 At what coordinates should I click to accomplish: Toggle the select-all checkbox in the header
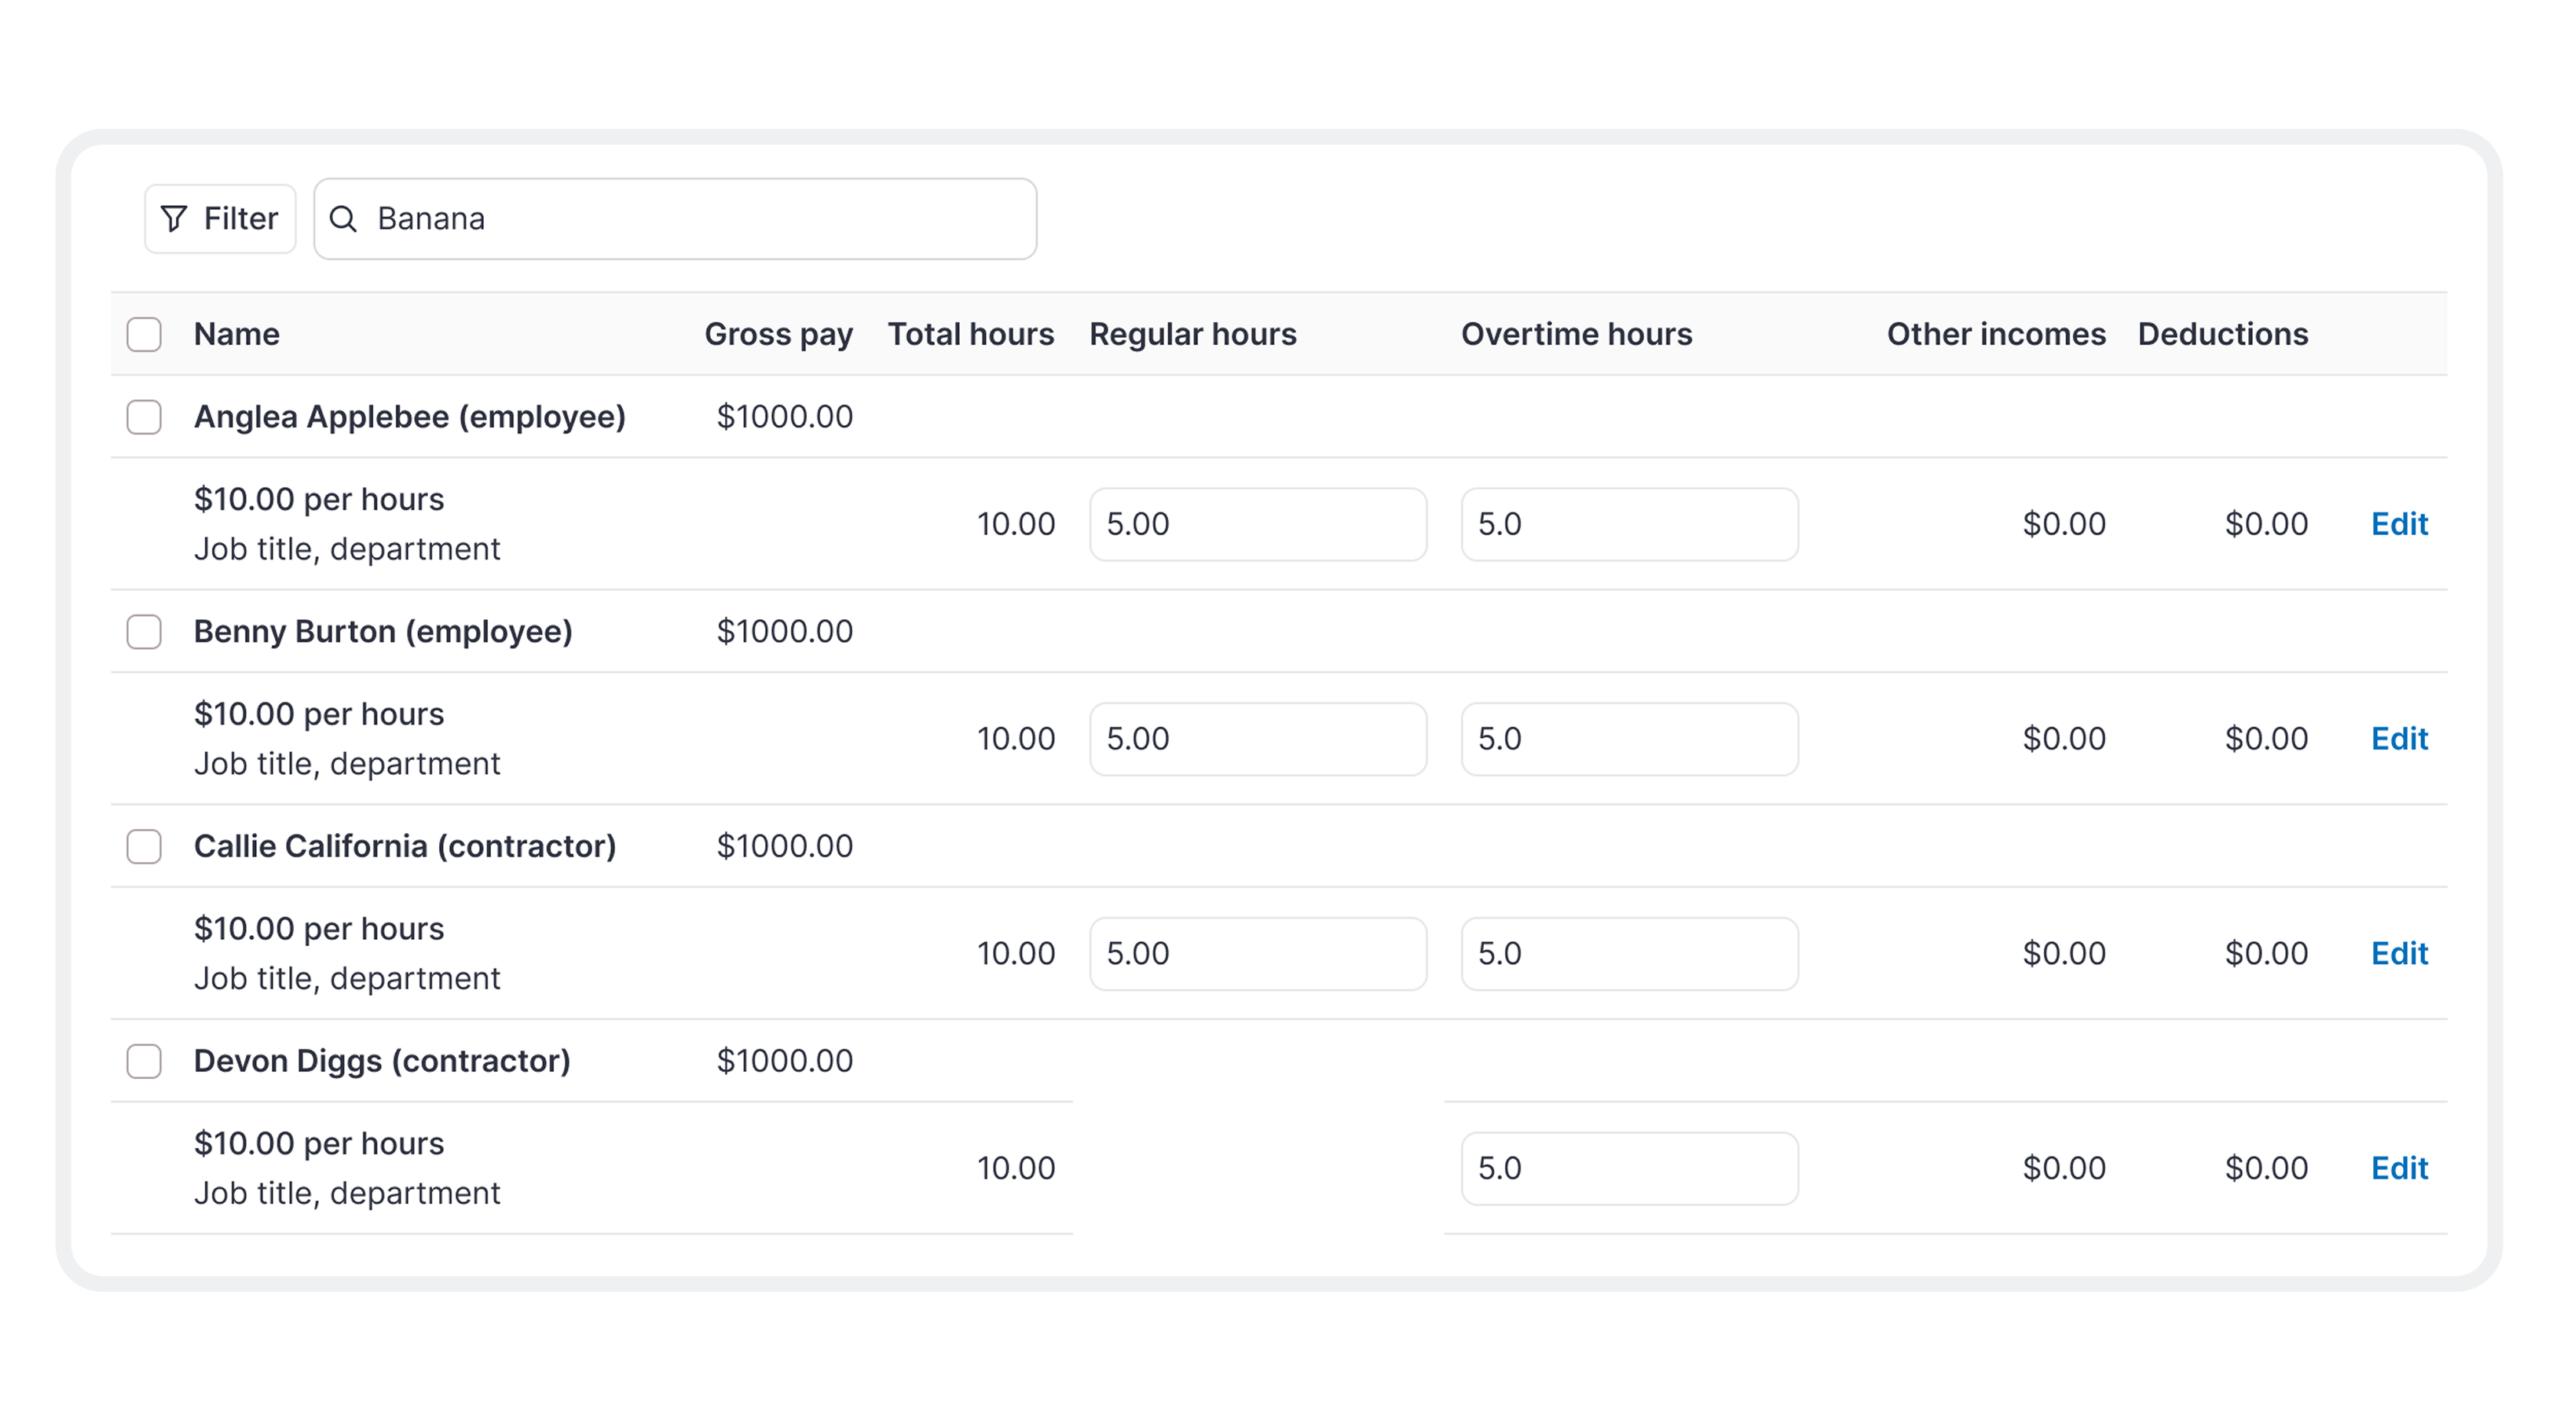144,334
